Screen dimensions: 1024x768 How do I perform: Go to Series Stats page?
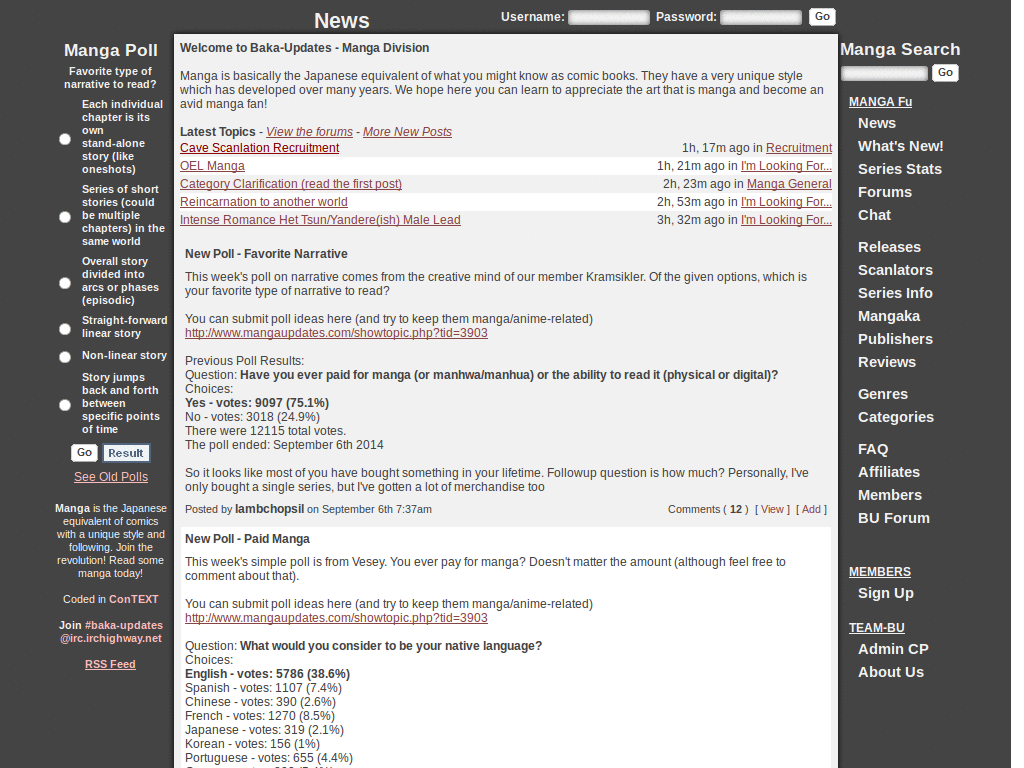tap(899, 169)
